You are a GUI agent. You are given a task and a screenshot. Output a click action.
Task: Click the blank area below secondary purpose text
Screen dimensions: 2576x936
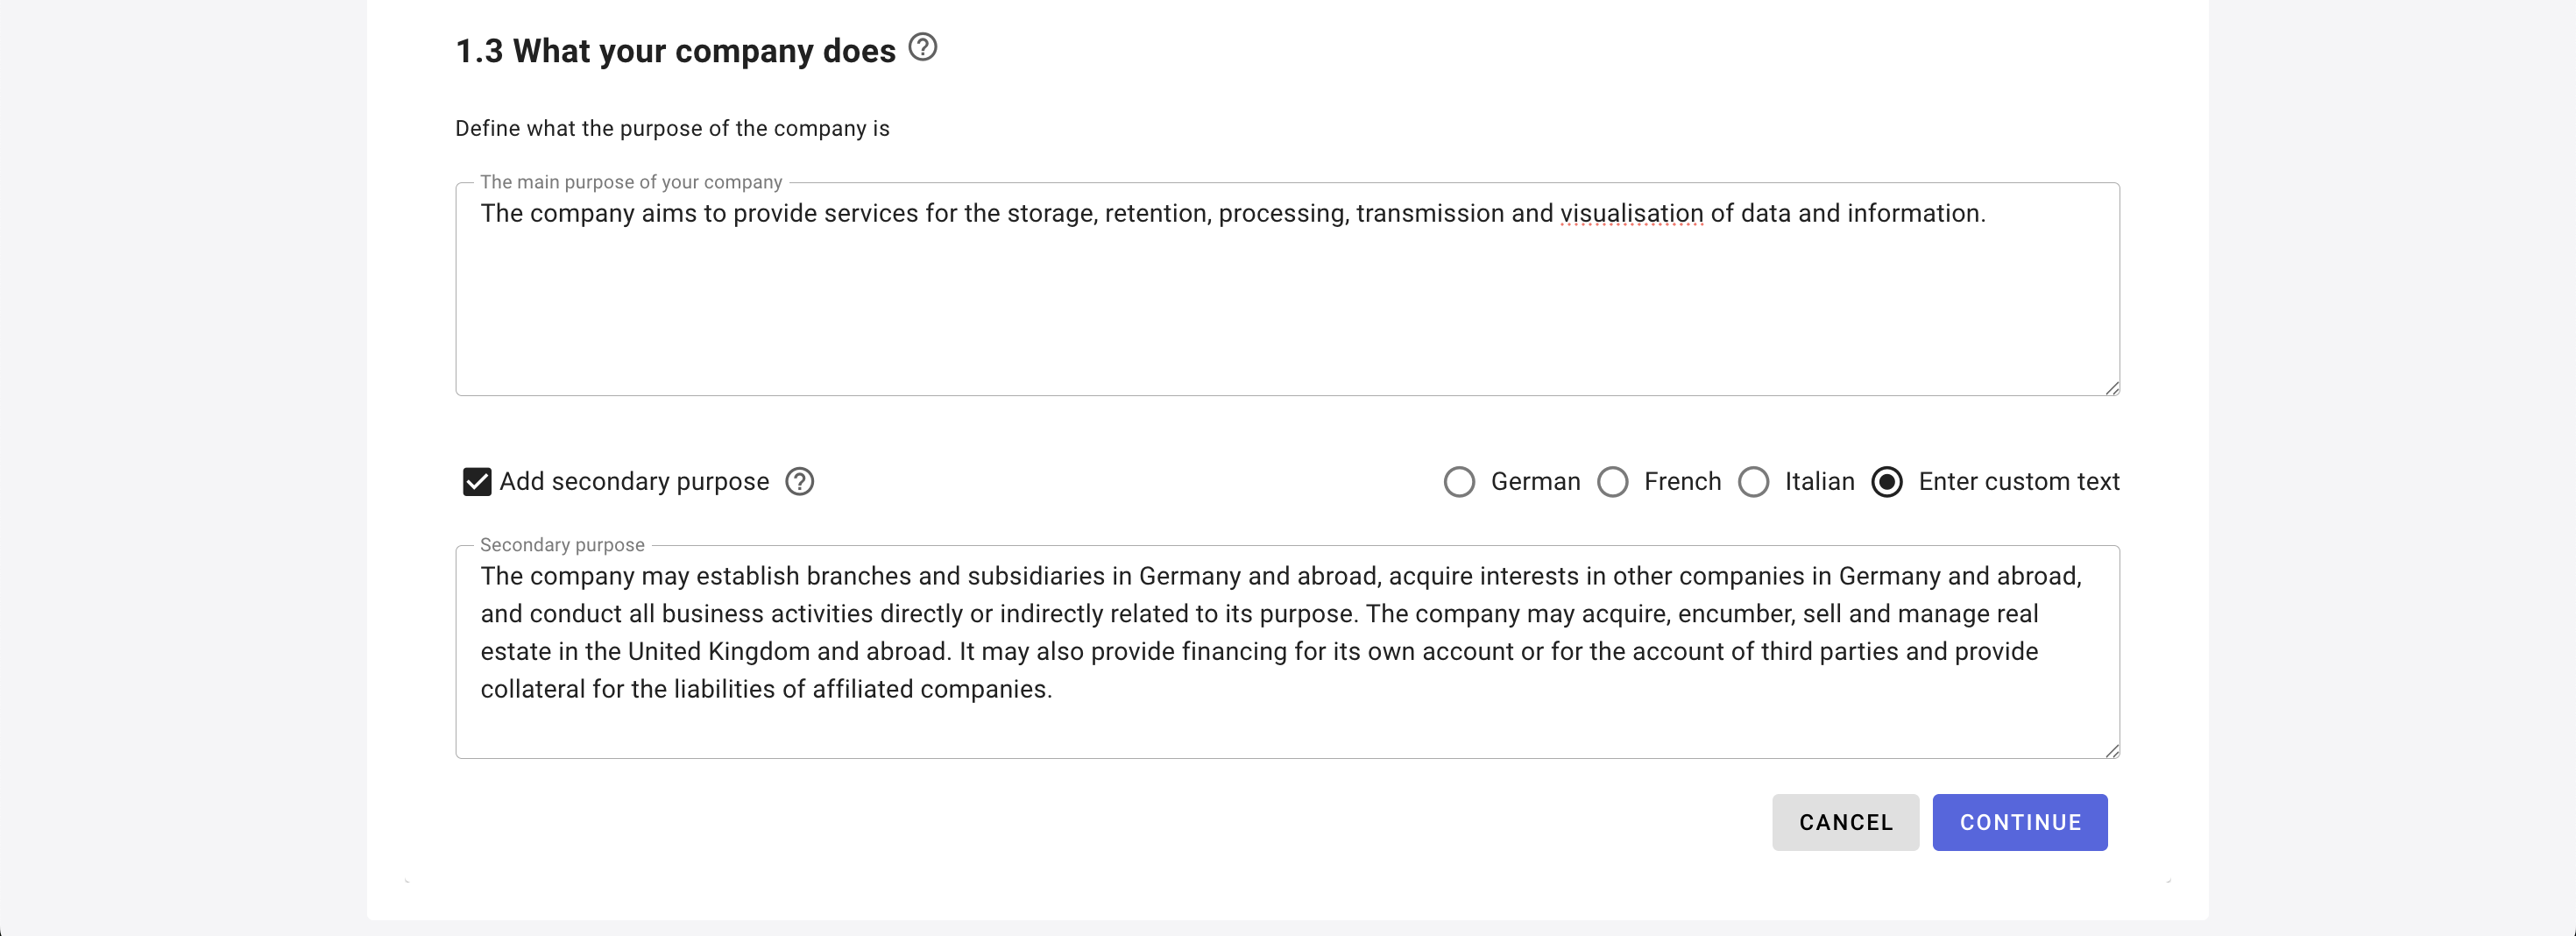1286,730
